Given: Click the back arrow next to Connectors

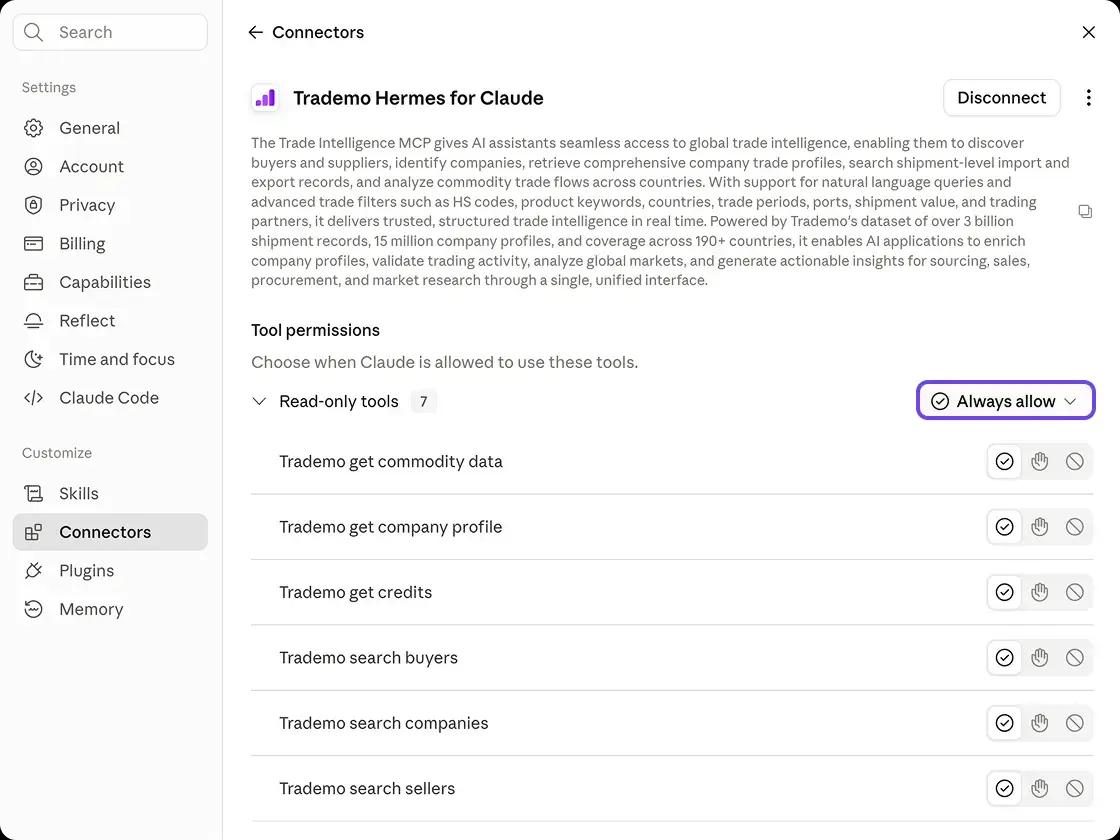Looking at the screenshot, I should pyautogui.click(x=255, y=32).
